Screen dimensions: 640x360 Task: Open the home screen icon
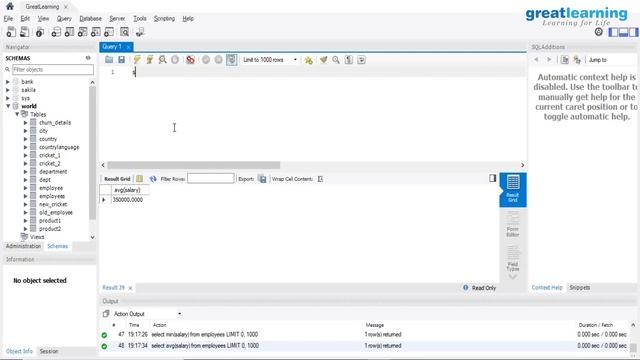click(x=10, y=6)
